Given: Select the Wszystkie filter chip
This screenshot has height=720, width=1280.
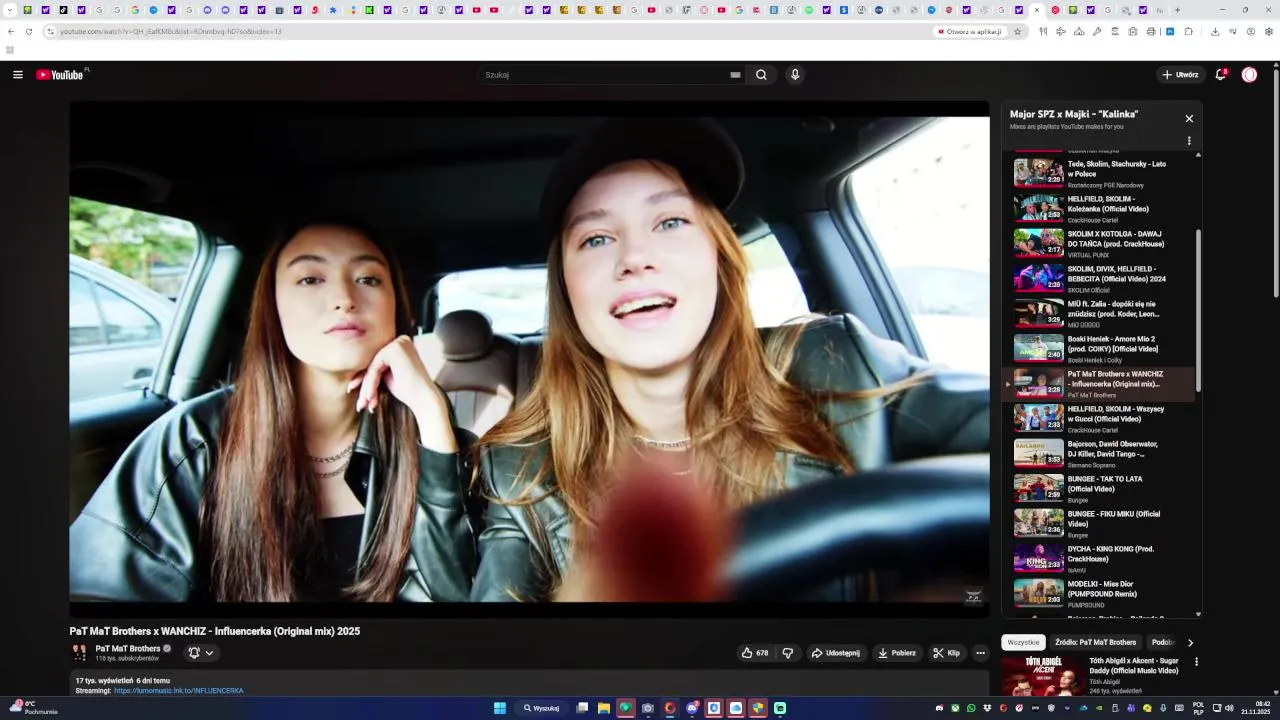Looking at the screenshot, I should pos(1024,642).
